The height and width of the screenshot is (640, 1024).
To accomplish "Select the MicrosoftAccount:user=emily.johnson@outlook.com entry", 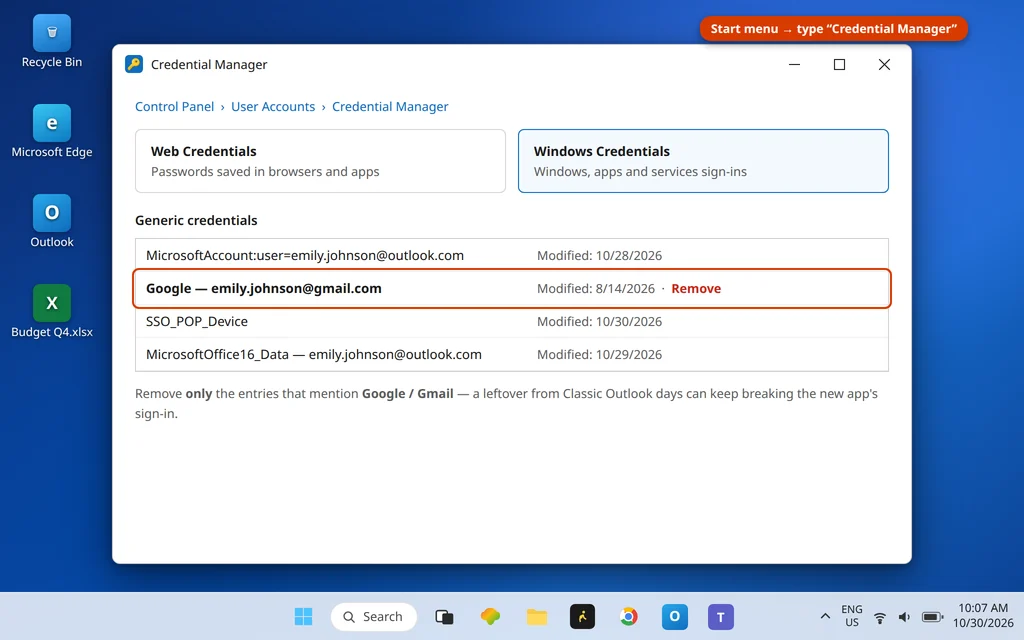I will 511,255.
